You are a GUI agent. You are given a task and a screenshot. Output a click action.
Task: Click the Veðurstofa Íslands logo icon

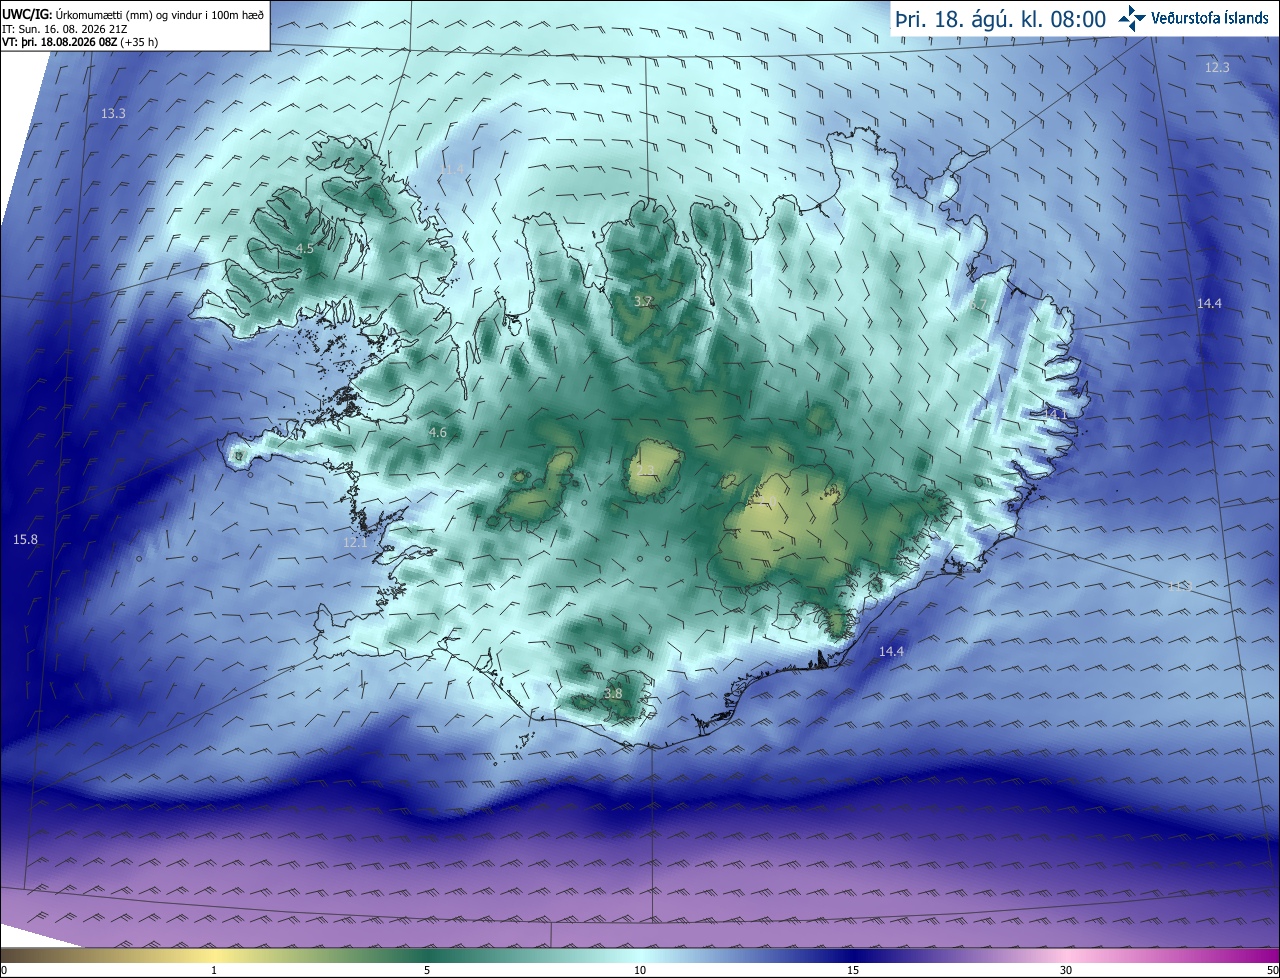point(1131,18)
